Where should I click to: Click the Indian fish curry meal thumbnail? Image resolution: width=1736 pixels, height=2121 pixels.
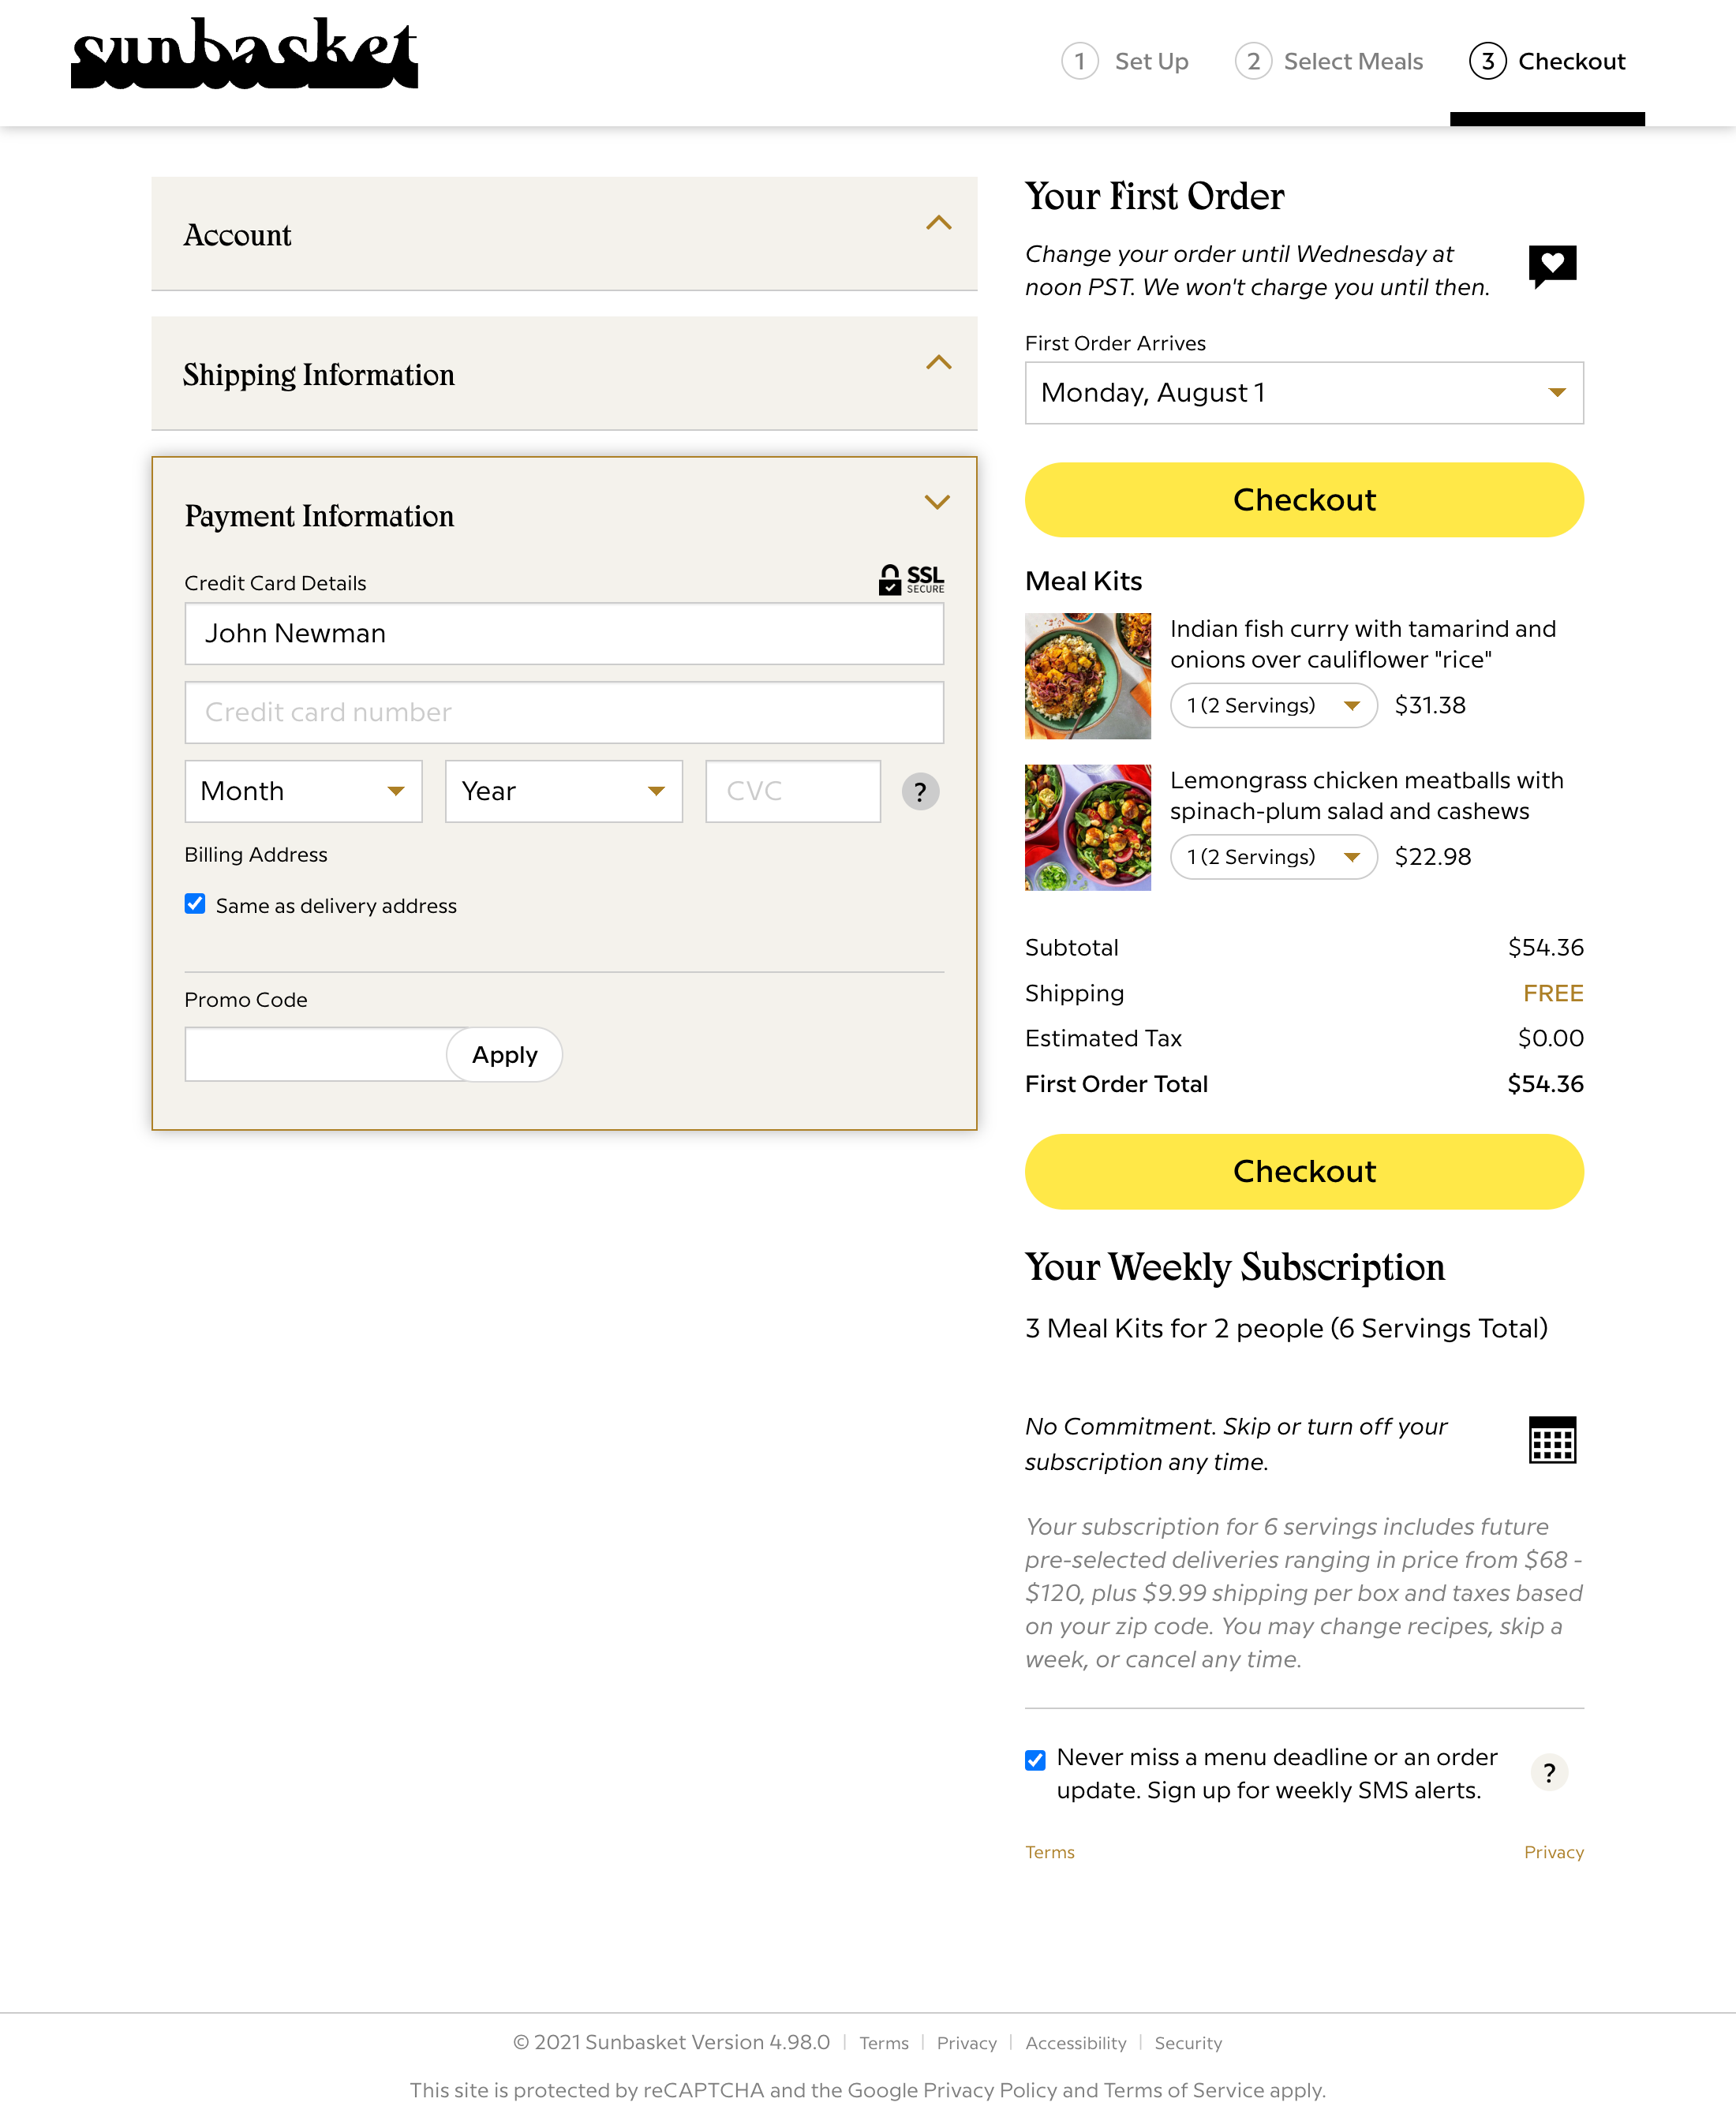pos(1087,675)
